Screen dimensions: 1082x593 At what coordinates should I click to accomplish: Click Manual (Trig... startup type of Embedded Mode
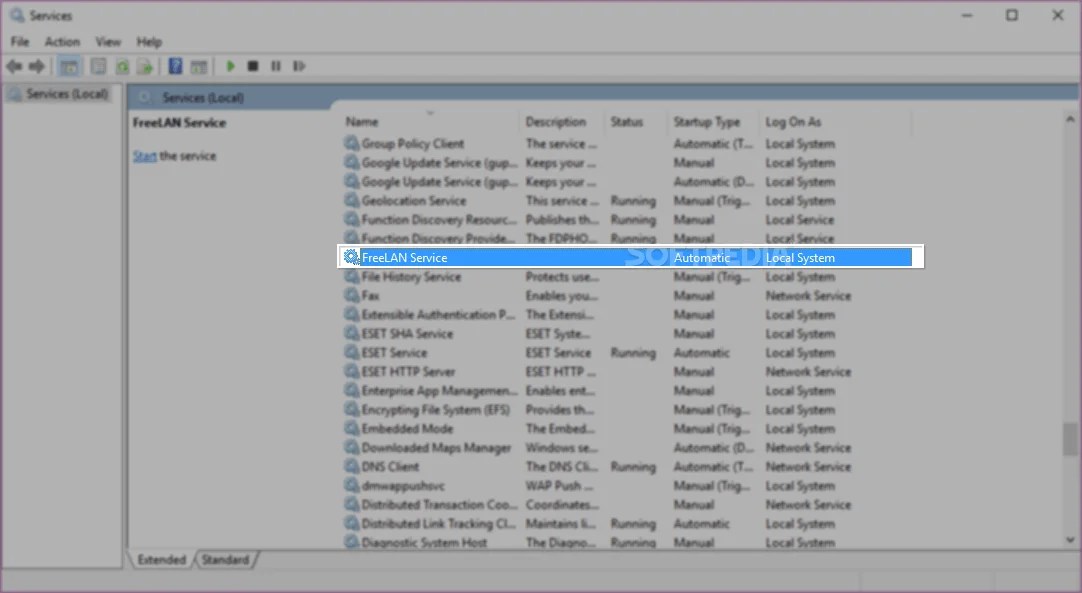711,429
